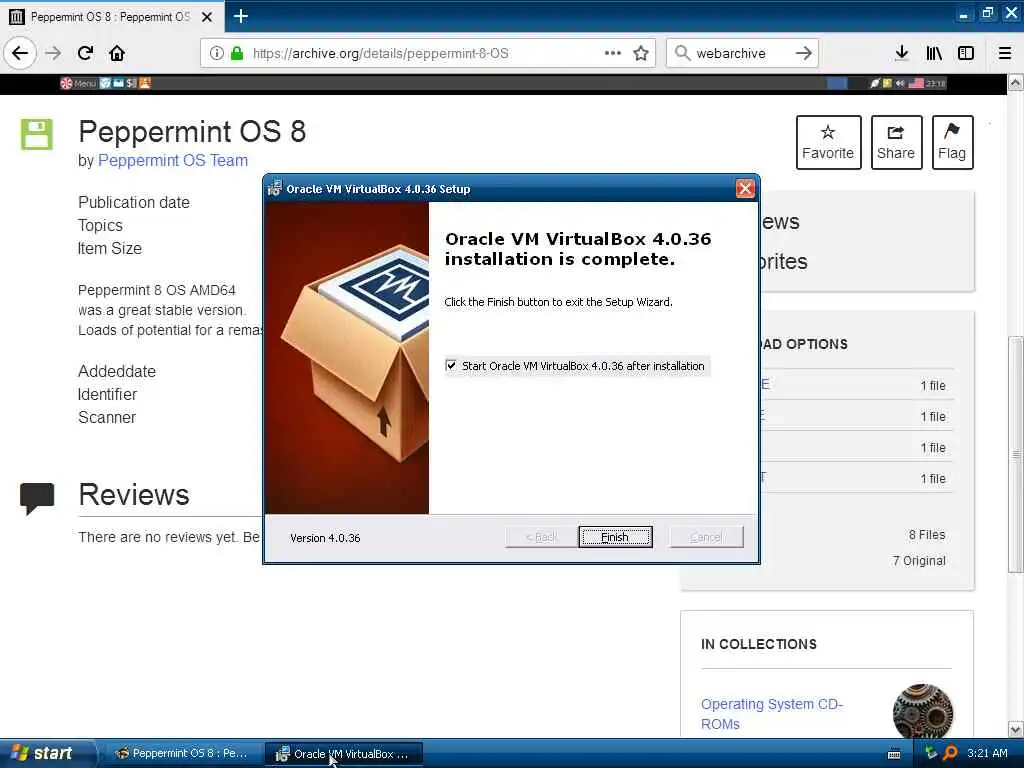1024x768 pixels.
Task: Click the browser forward arrow
Action: pos(54,53)
